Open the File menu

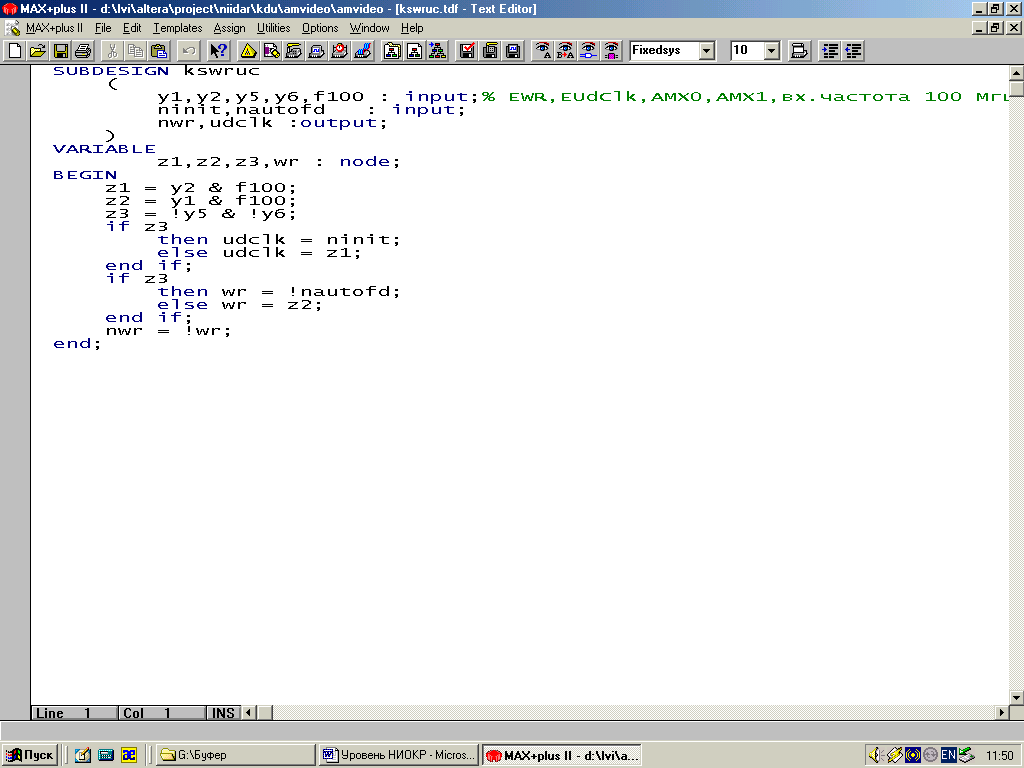103,28
